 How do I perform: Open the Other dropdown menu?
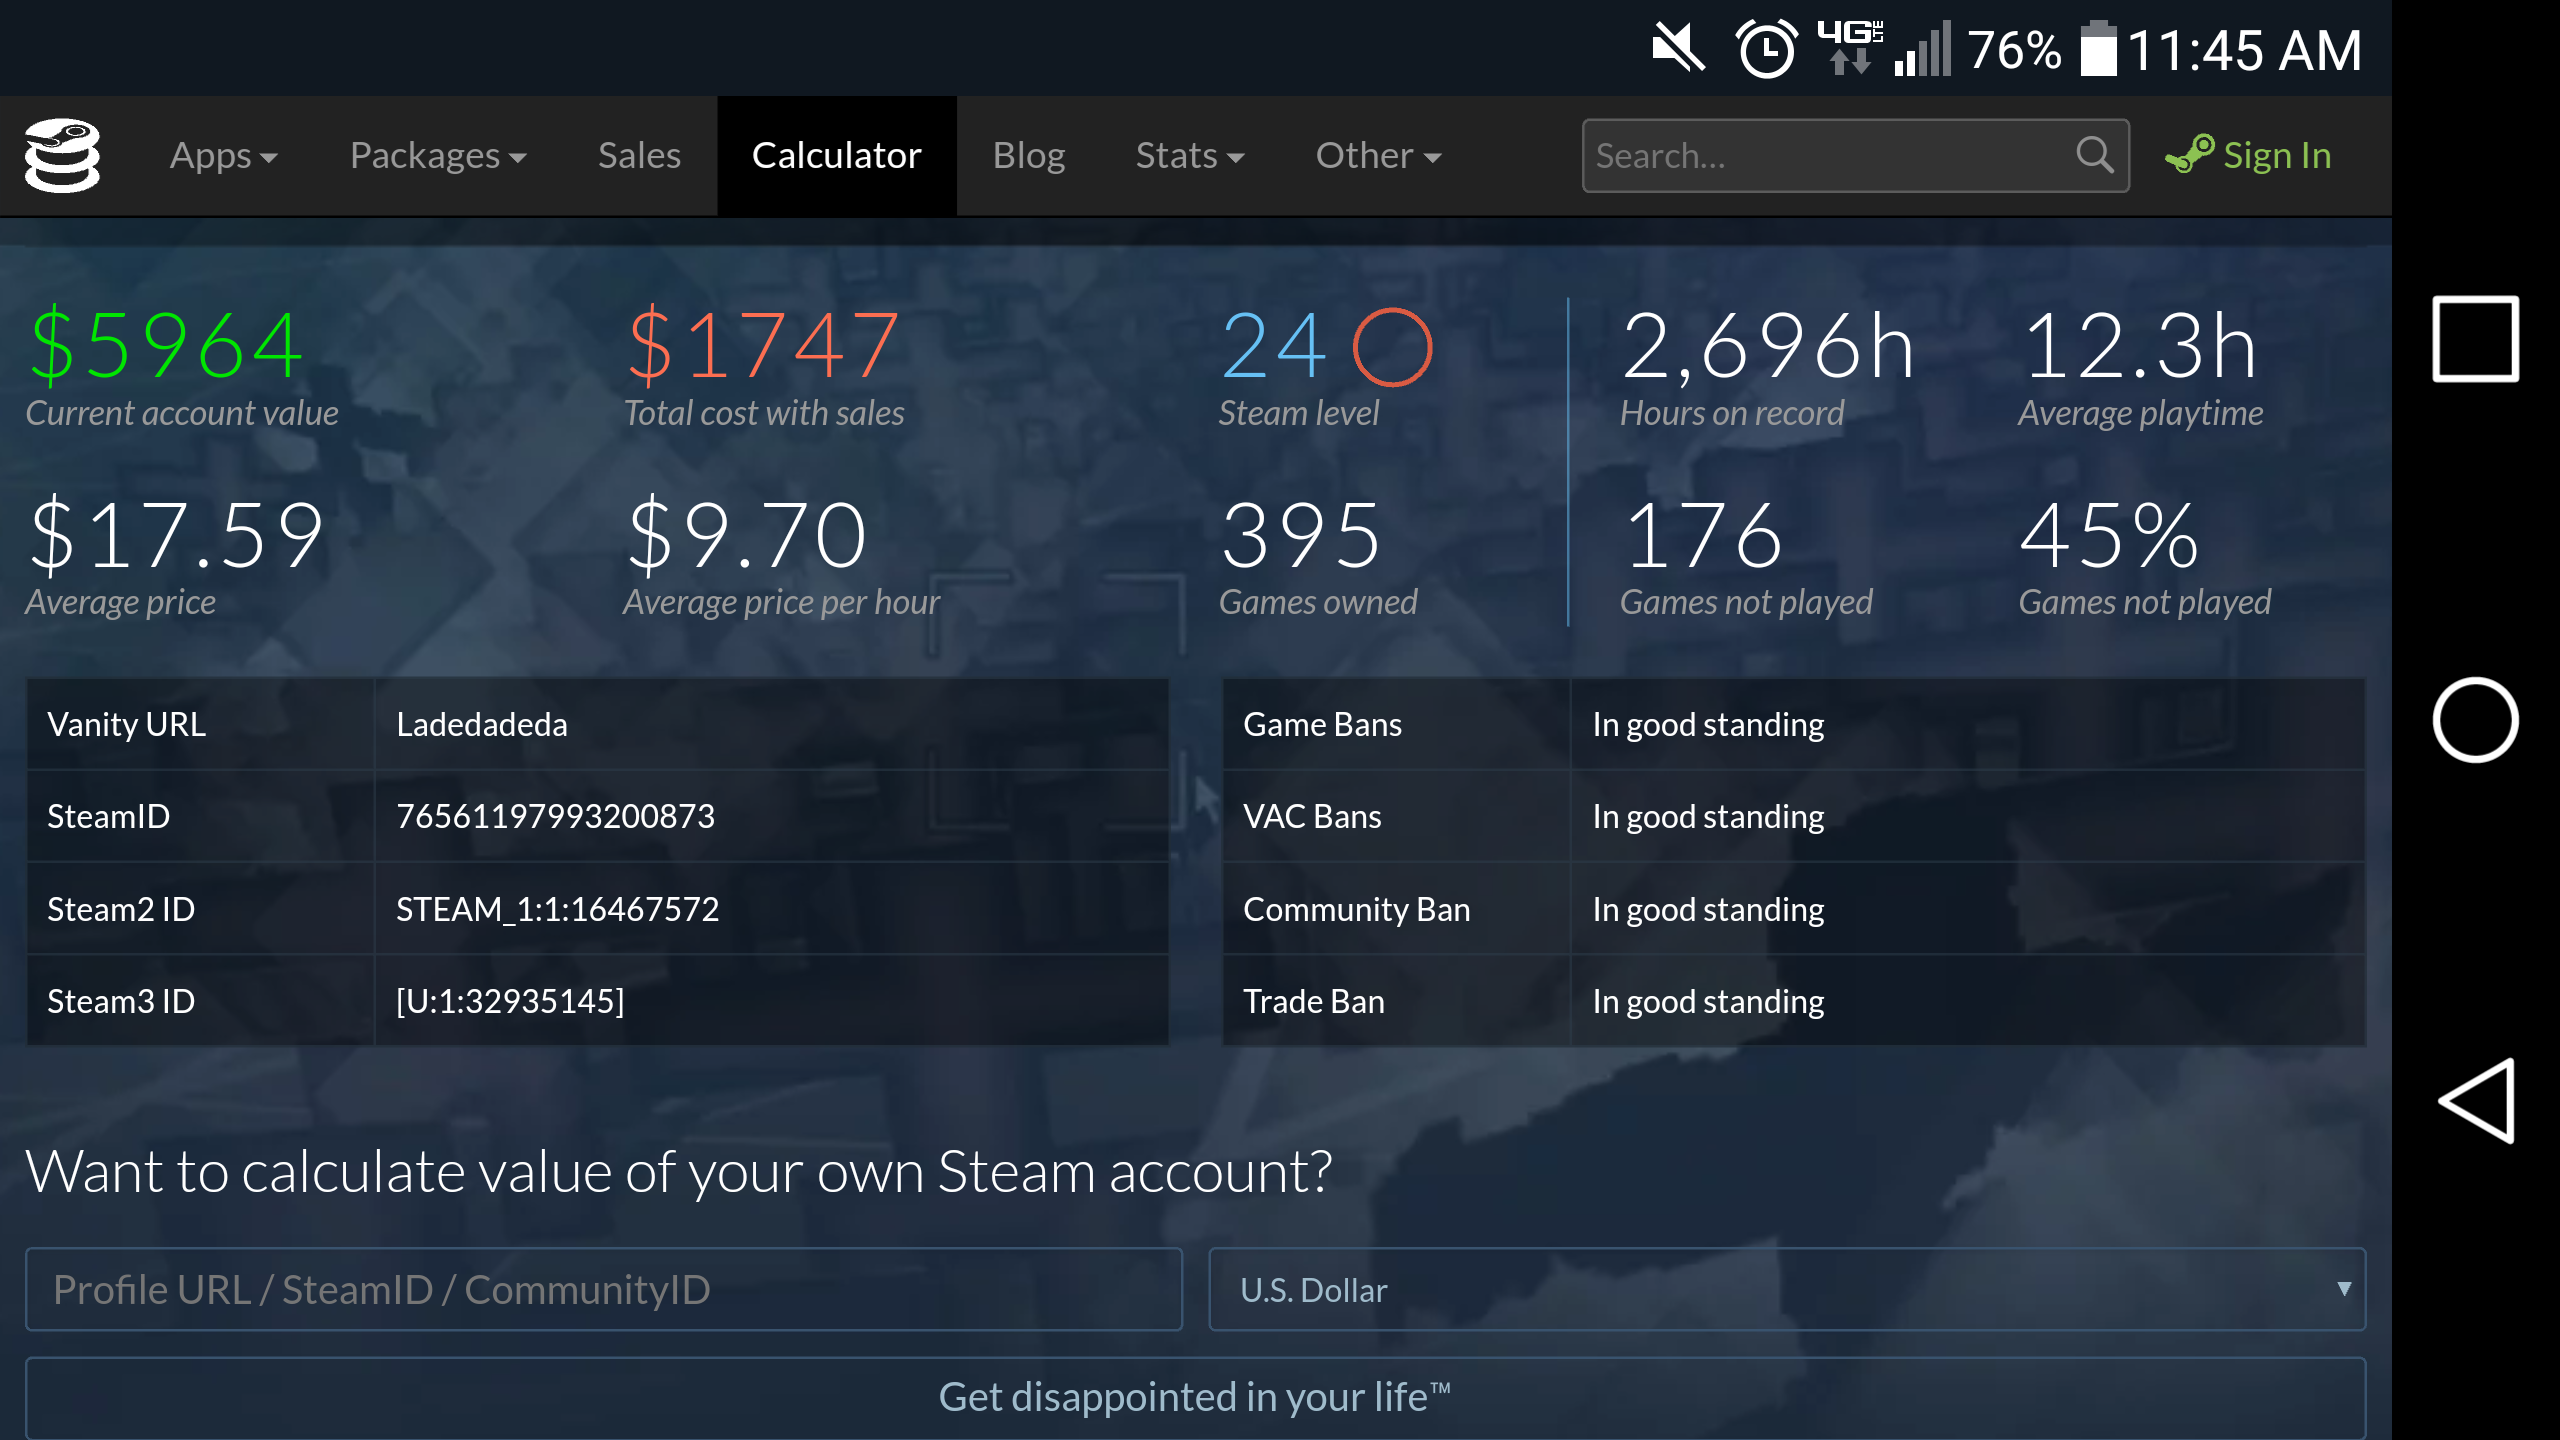click(1378, 155)
